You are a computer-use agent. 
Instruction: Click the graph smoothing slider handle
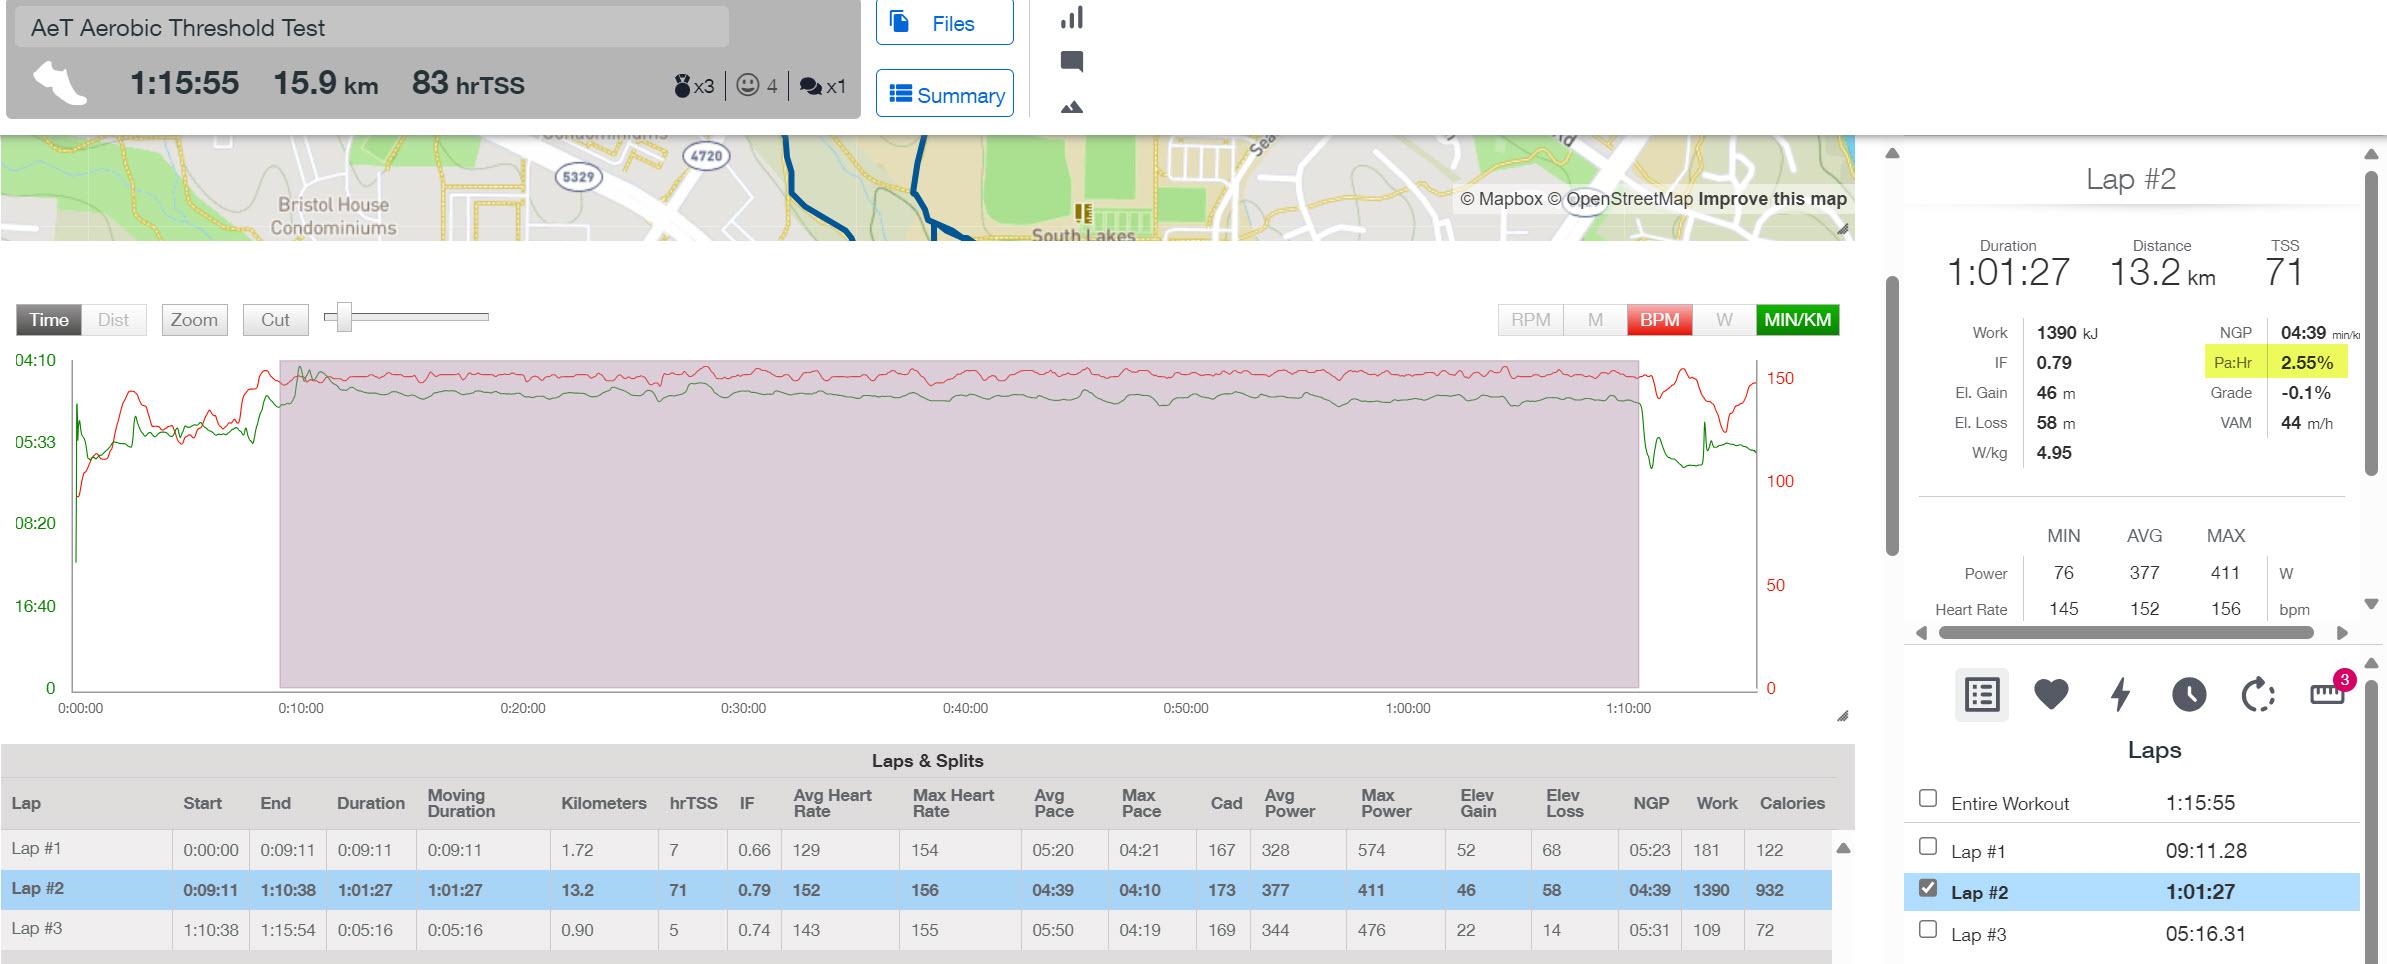(344, 317)
